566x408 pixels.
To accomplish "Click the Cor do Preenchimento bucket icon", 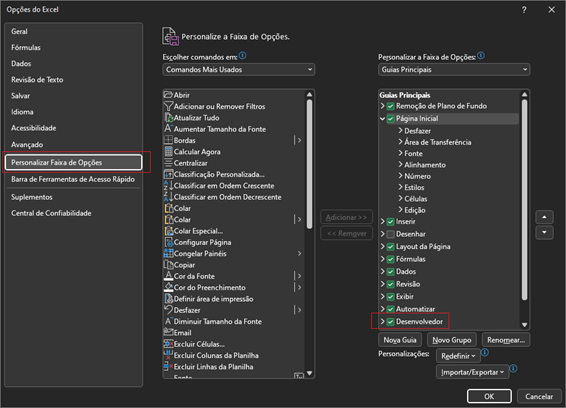I will click(x=169, y=287).
